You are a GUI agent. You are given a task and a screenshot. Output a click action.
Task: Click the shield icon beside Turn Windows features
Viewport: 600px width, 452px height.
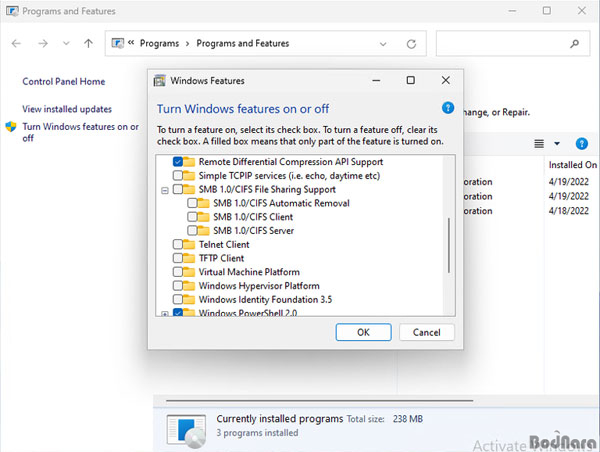click(x=11, y=127)
